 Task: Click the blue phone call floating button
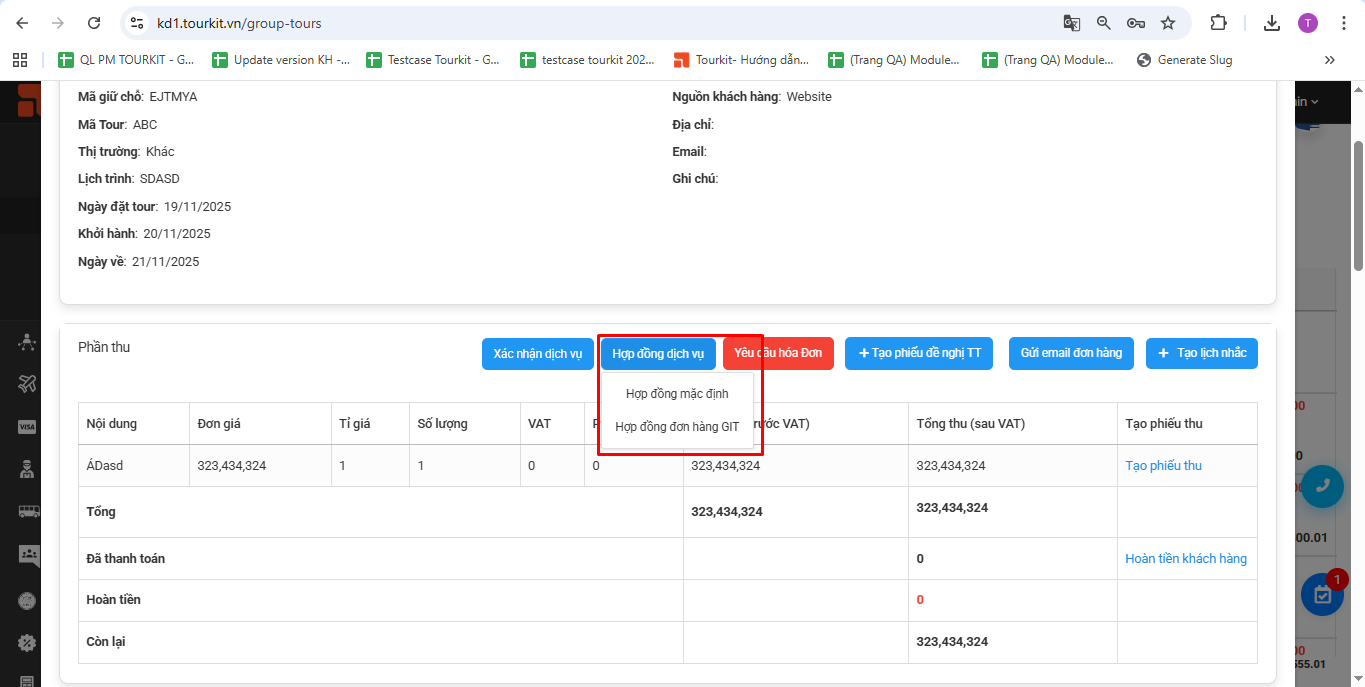1322,485
